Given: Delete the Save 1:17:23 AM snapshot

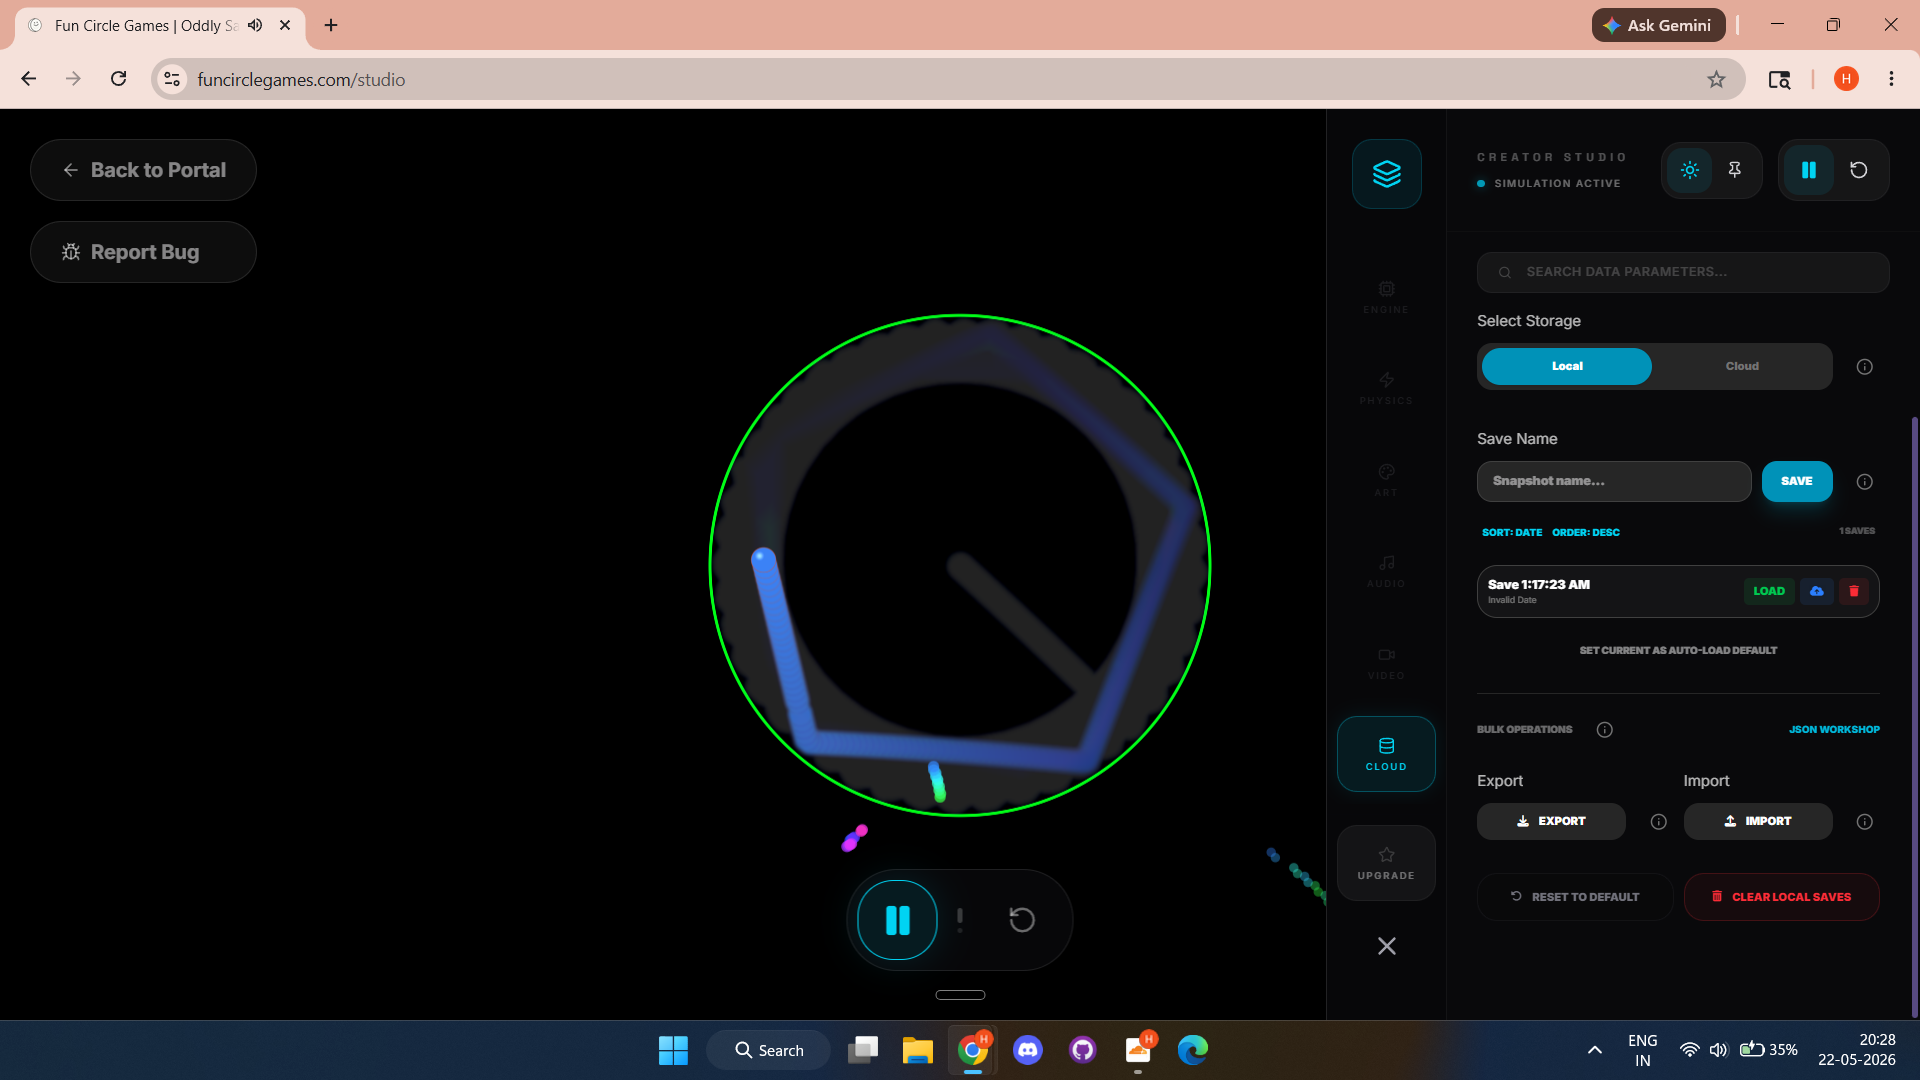Looking at the screenshot, I should [x=1854, y=591].
